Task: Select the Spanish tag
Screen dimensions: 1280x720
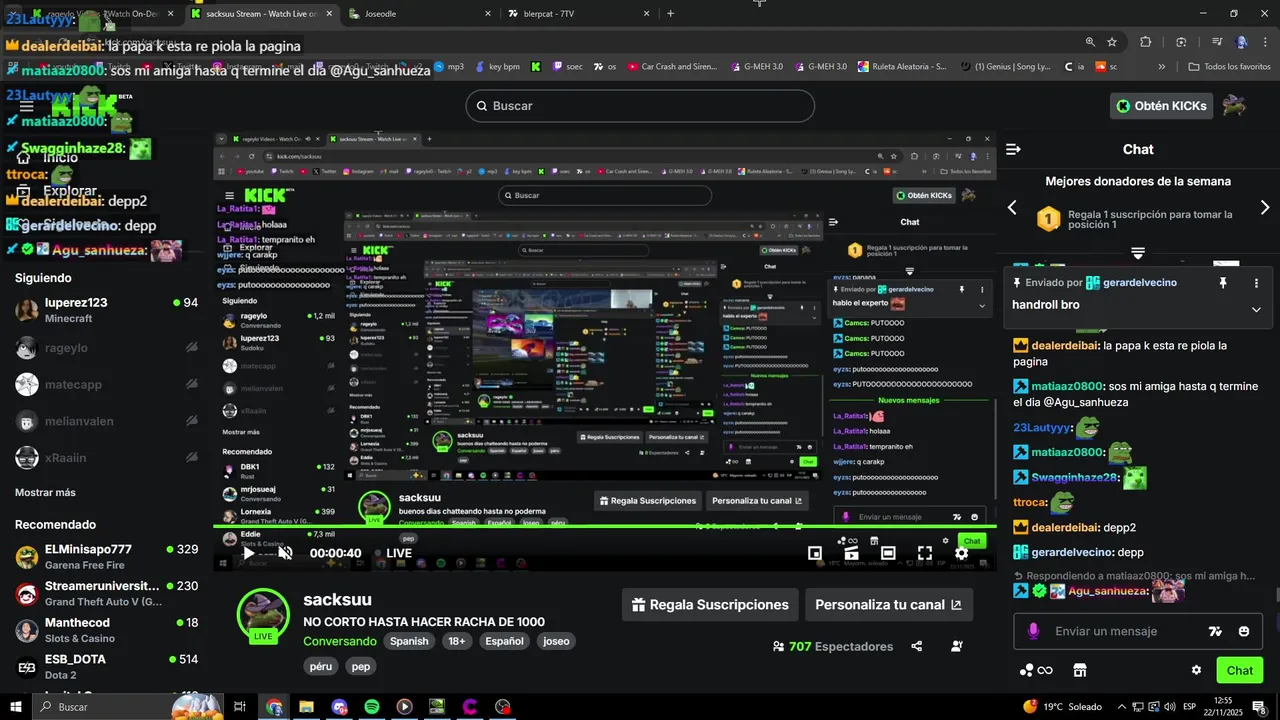Action: (409, 641)
